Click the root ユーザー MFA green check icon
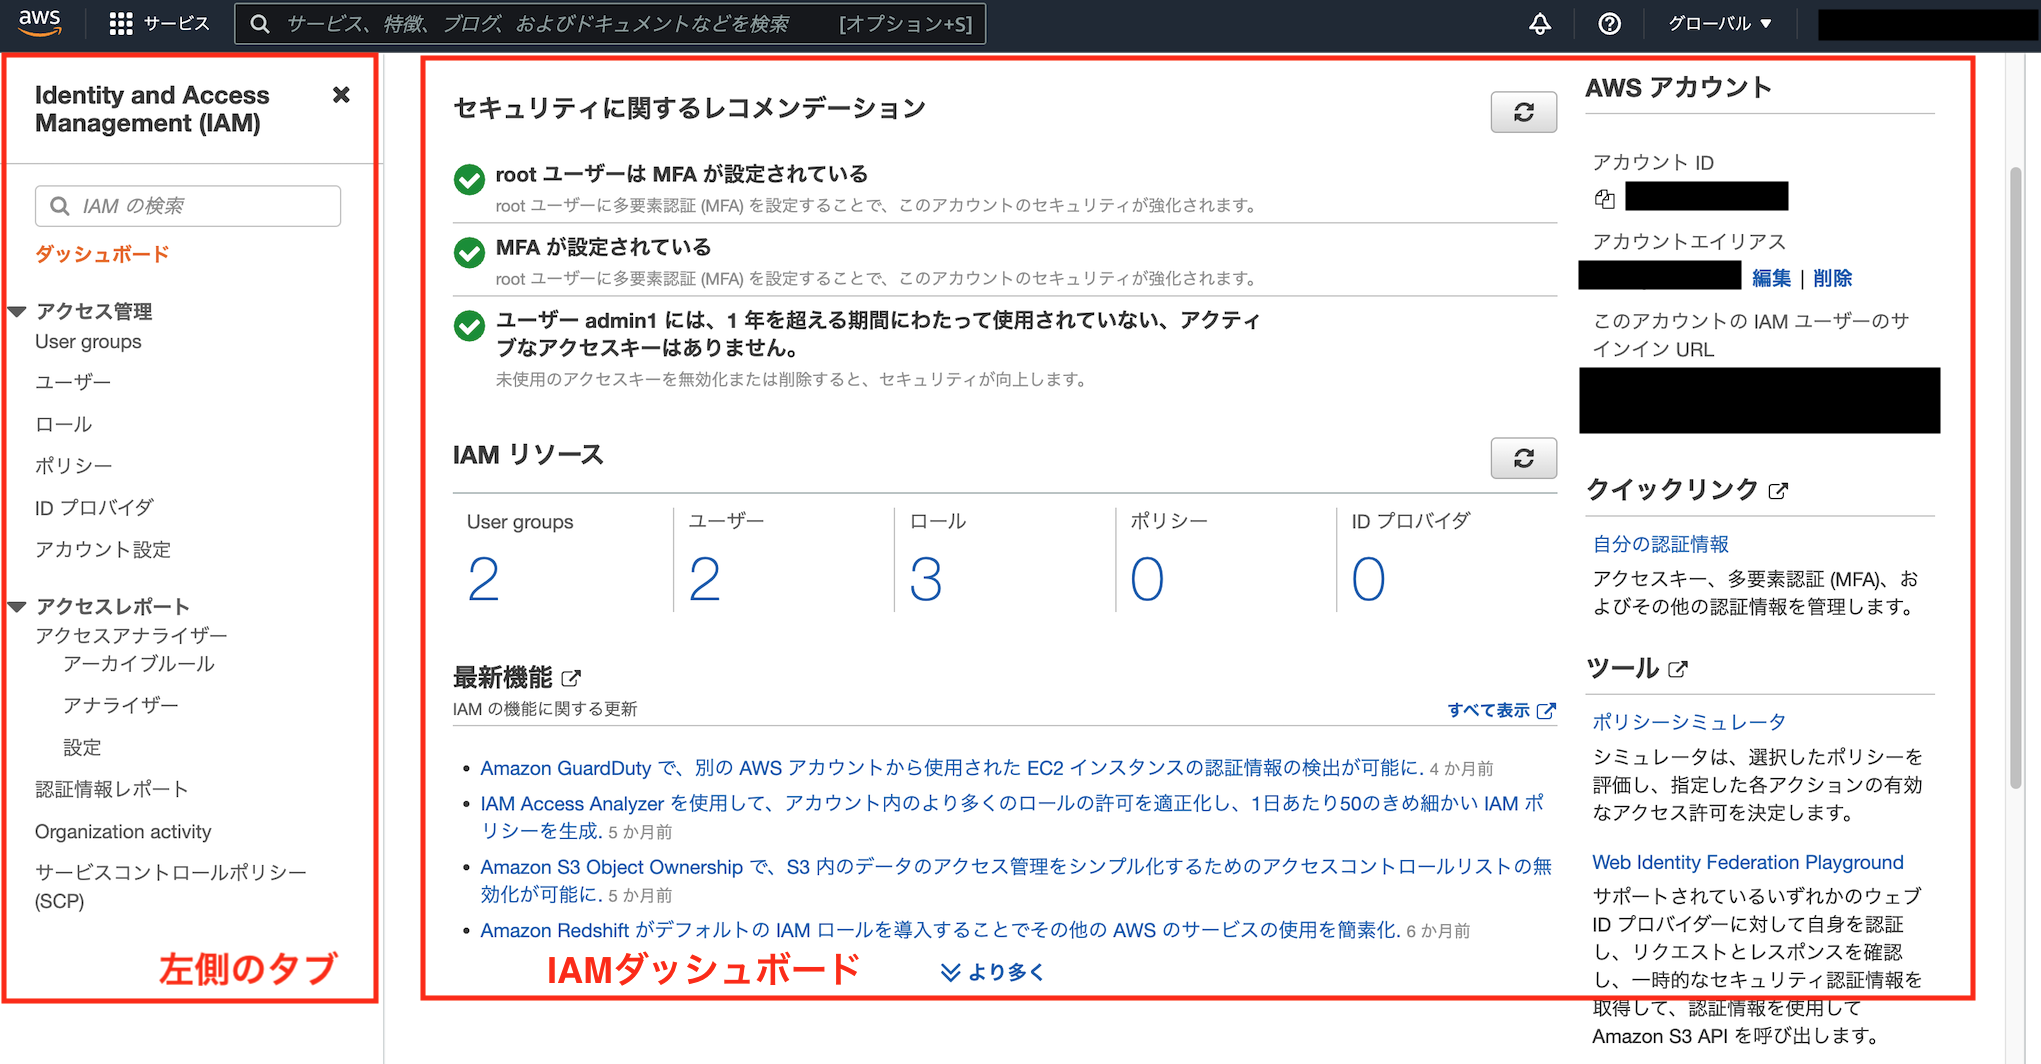This screenshot has width=2041, height=1064. 469,179
